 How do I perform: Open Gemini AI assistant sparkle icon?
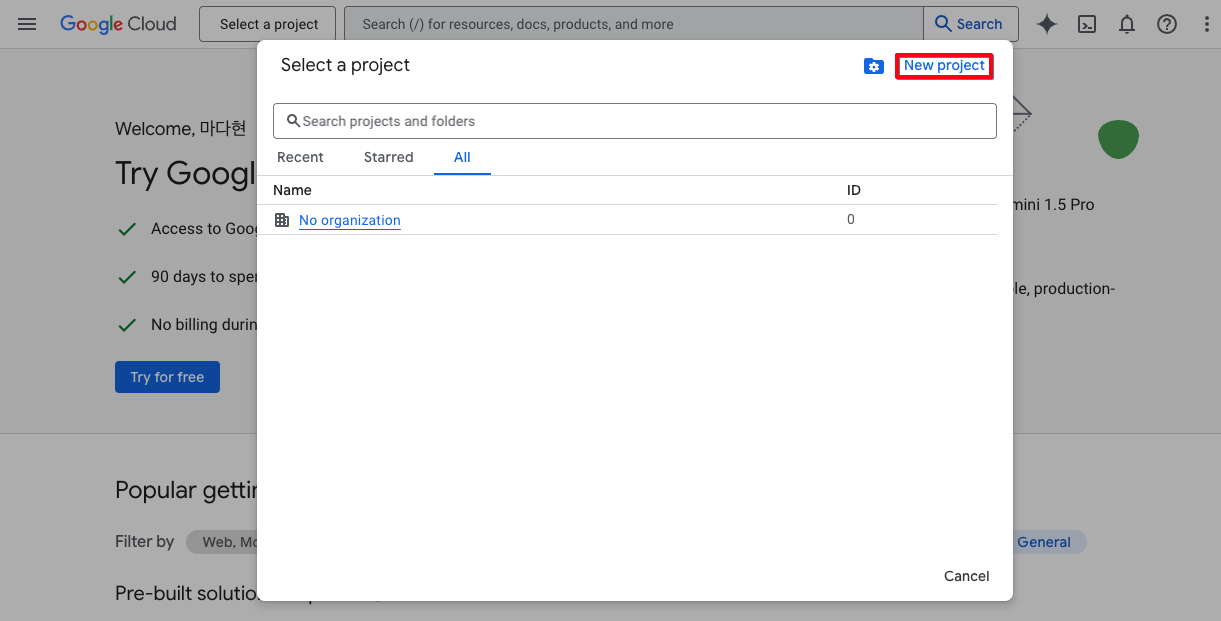point(1046,24)
